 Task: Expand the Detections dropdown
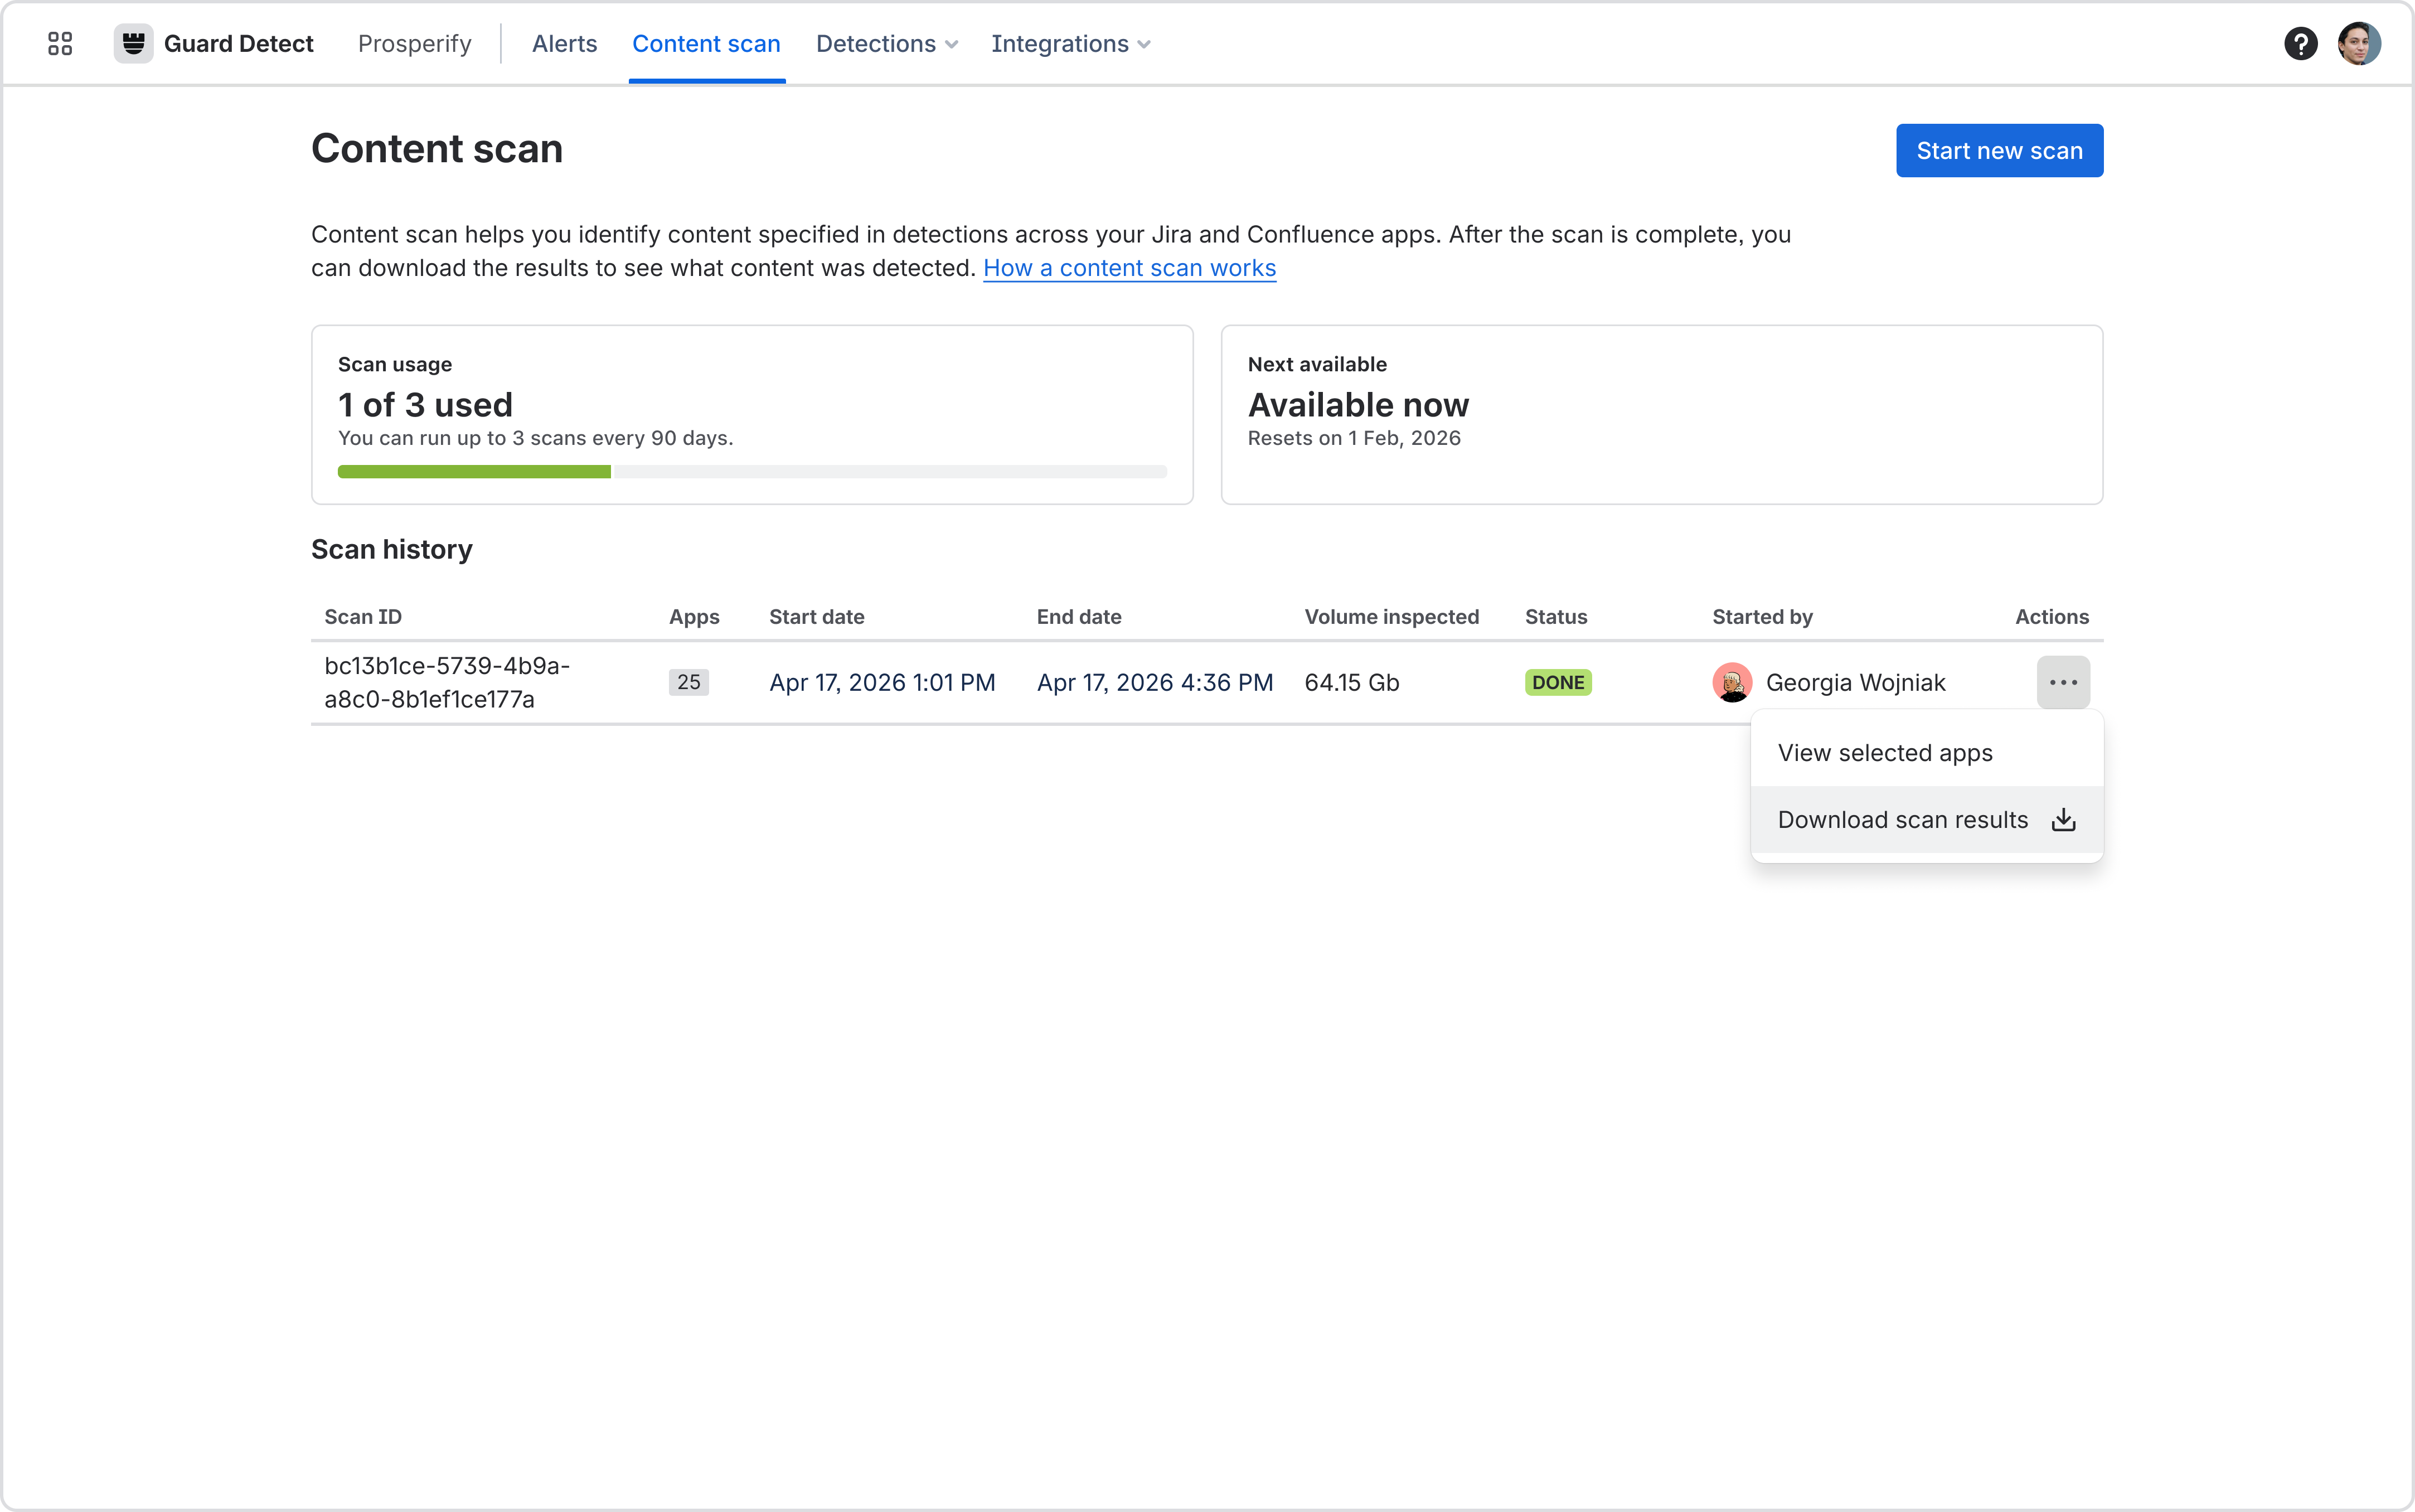tap(887, 44)
